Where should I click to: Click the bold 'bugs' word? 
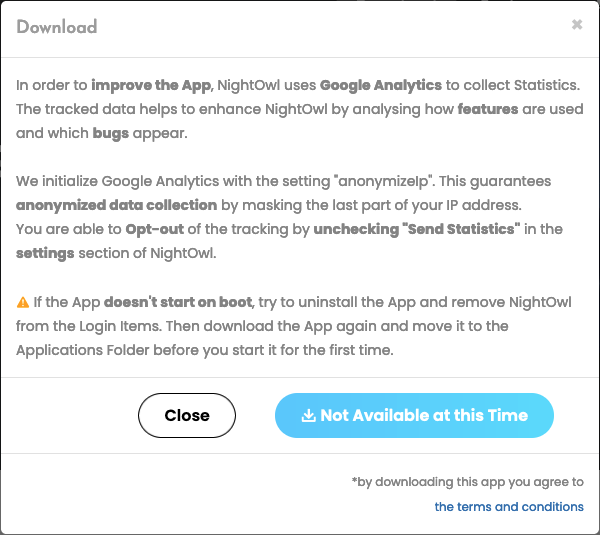click(x=111, y=133)
